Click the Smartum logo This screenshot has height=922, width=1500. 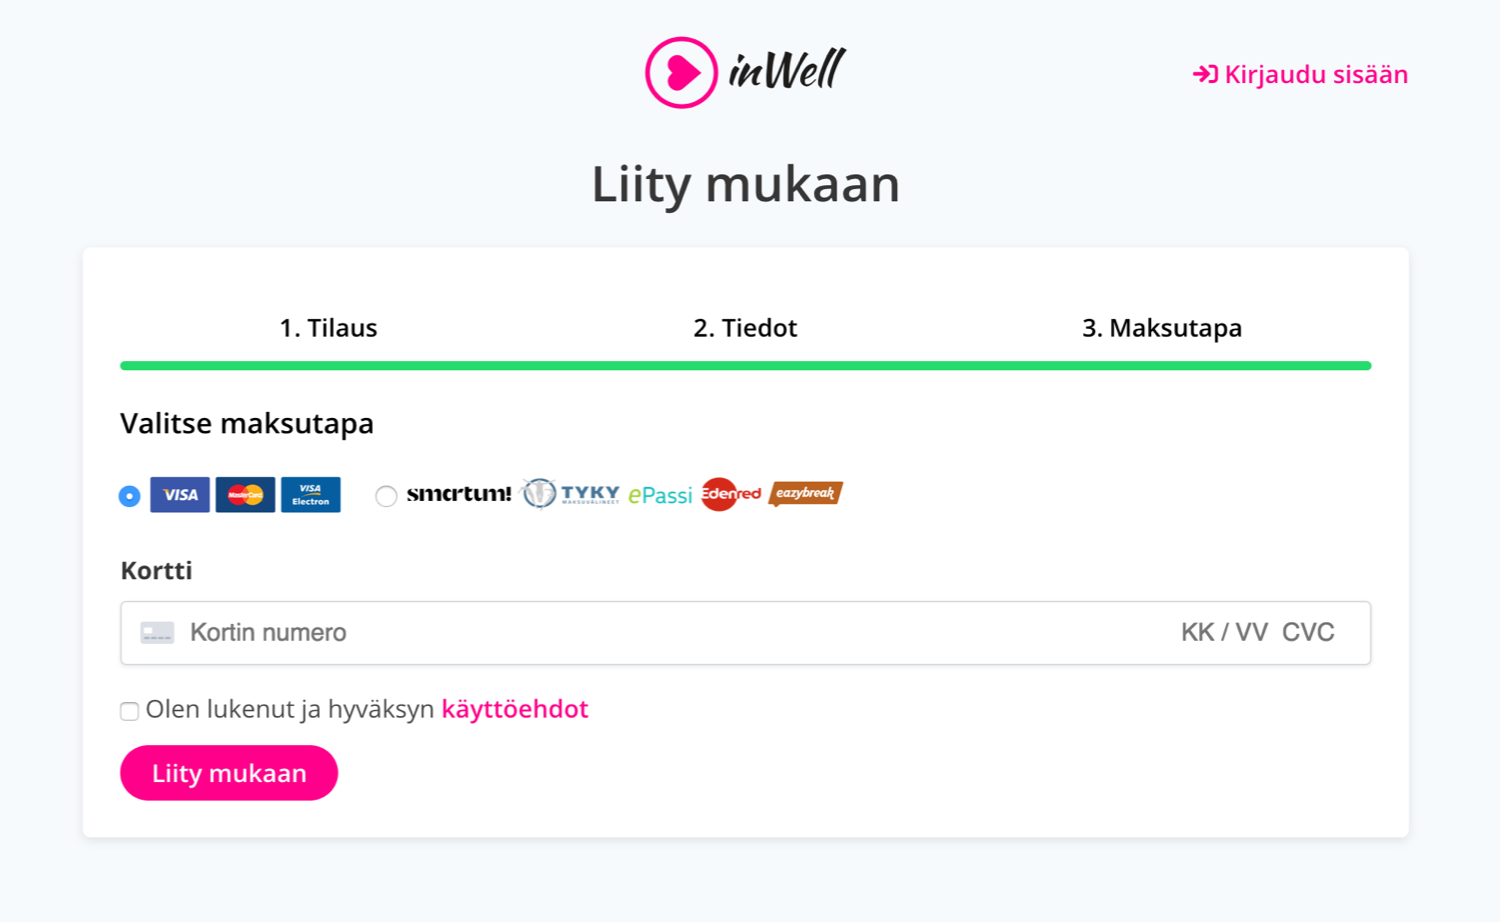point(459,493)
